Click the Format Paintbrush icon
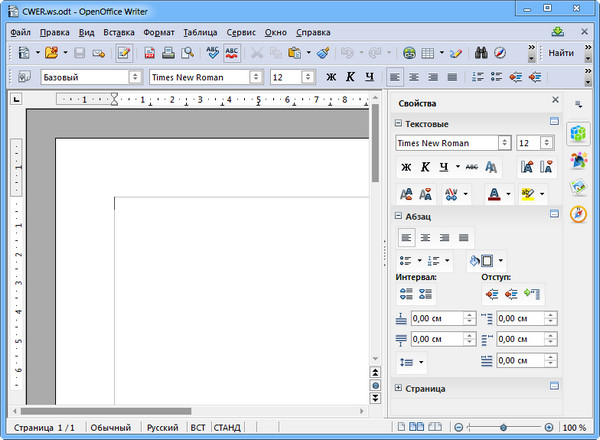 click(322, 52)
